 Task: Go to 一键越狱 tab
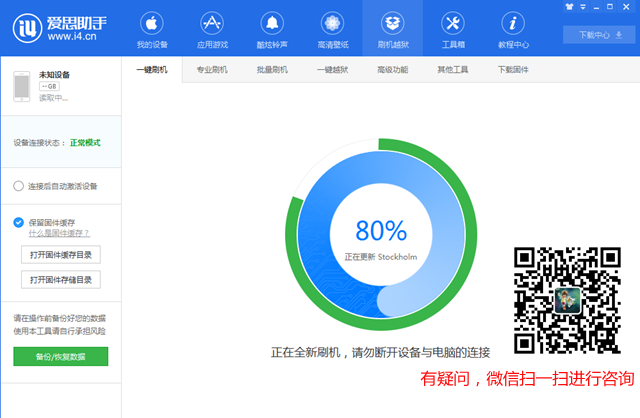pyautogui.click(x=332, y=70)
